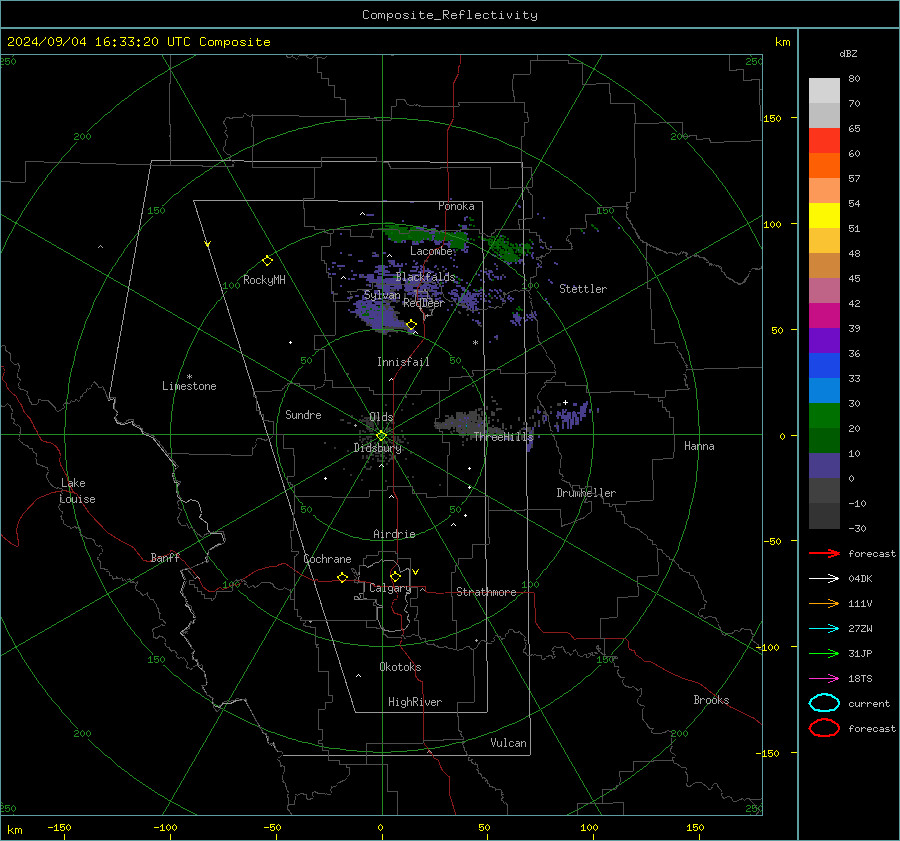Click the 42 dBZ pink color swatch
900x841 pixels.
pyautogui.click(x=824, y=290)
